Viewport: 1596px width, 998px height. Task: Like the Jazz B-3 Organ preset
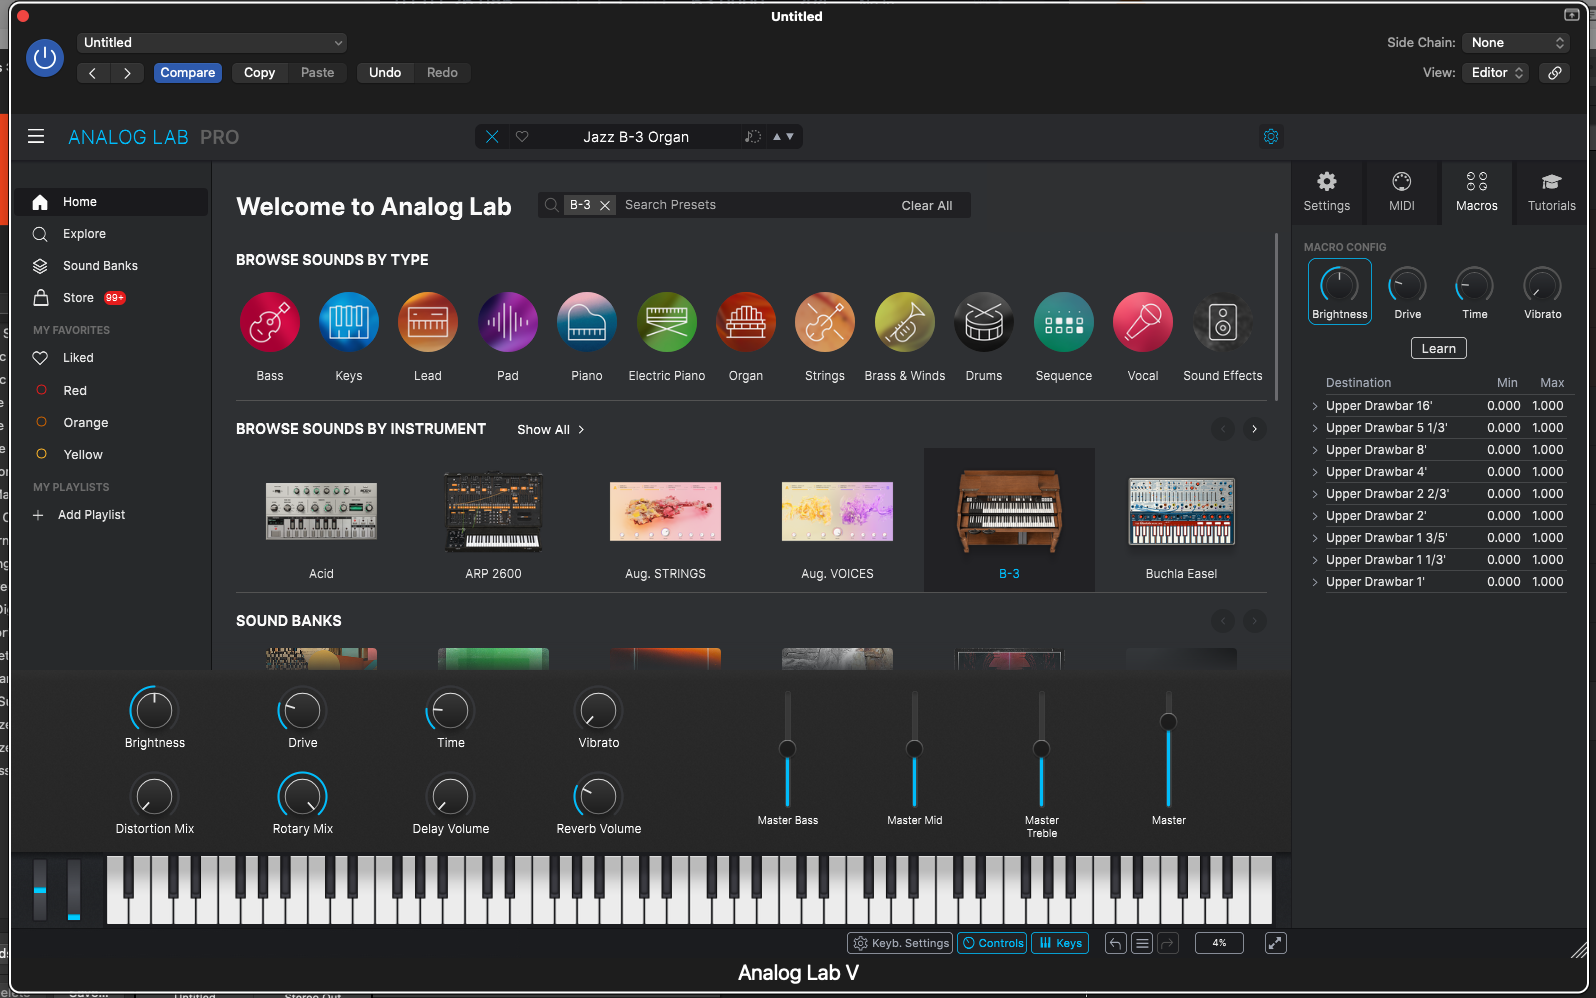click(x=522, y=137)
